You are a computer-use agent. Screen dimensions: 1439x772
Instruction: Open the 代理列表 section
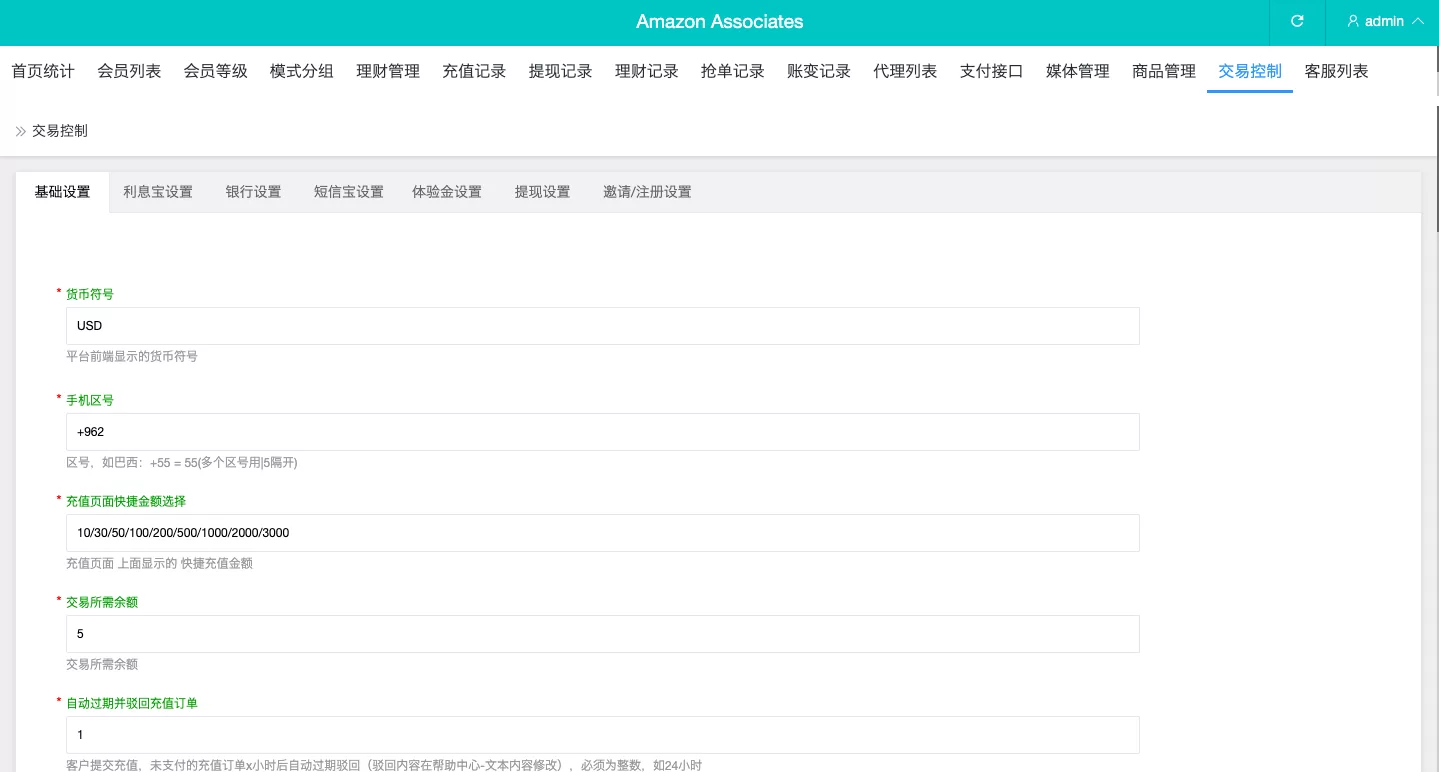click(x=904, y=71)
